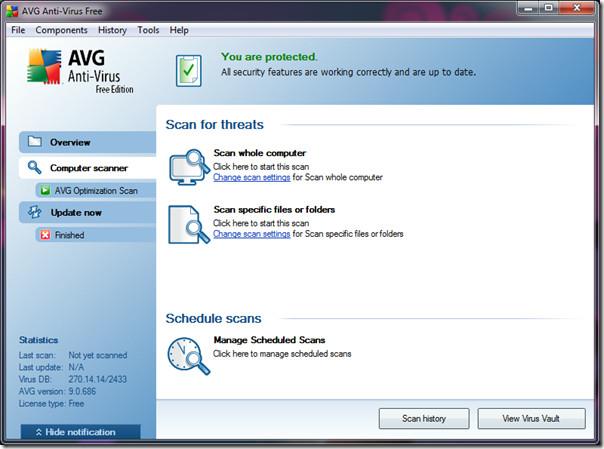Click the Computer scanner magnifier icon
604x449 pixels.
tap(34, 168)
